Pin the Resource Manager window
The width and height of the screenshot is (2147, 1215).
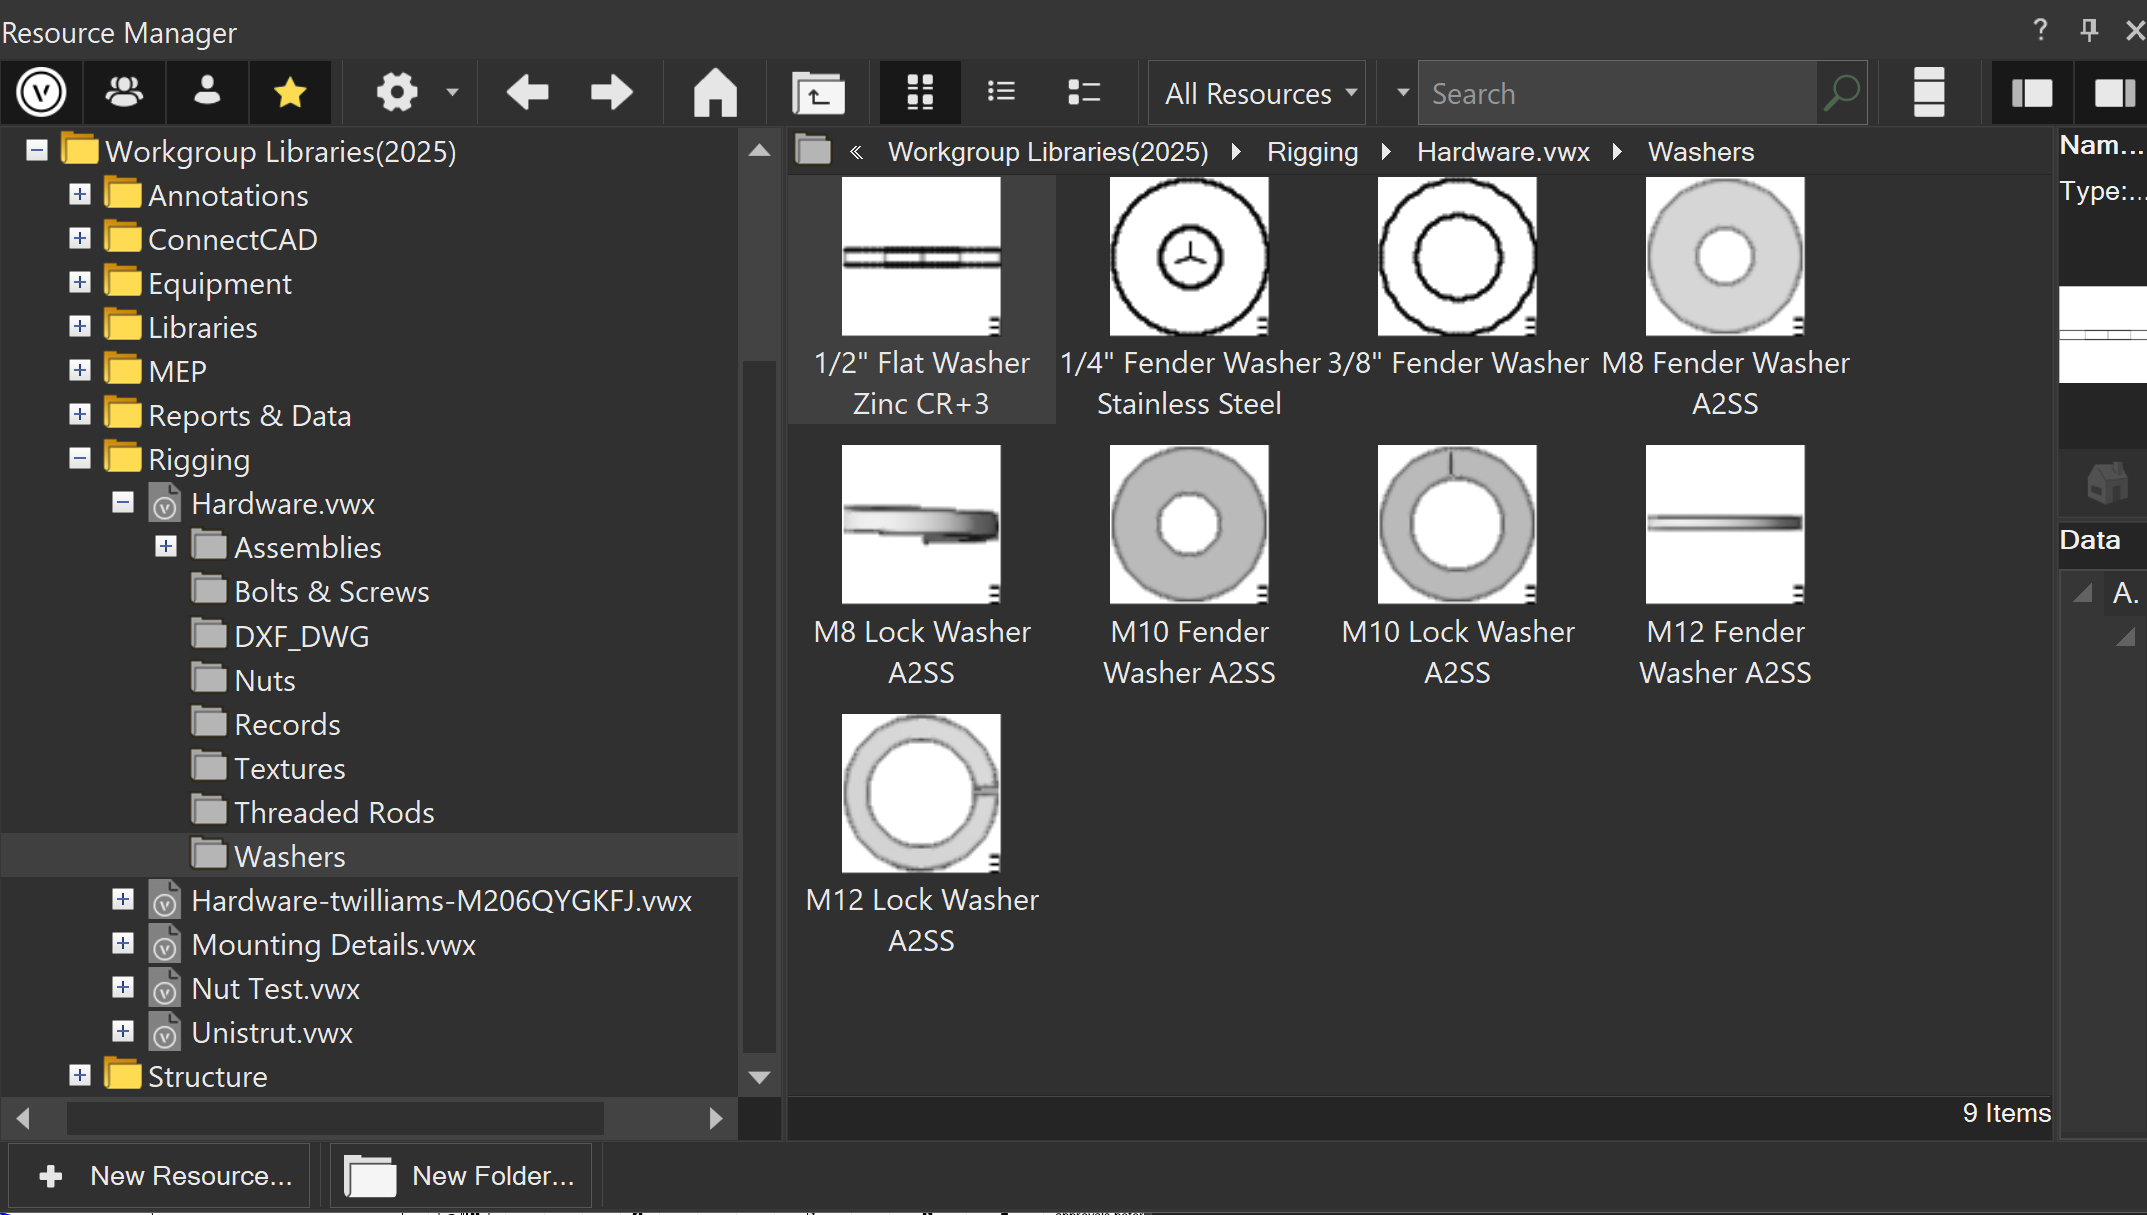(x=2087, y=30)
